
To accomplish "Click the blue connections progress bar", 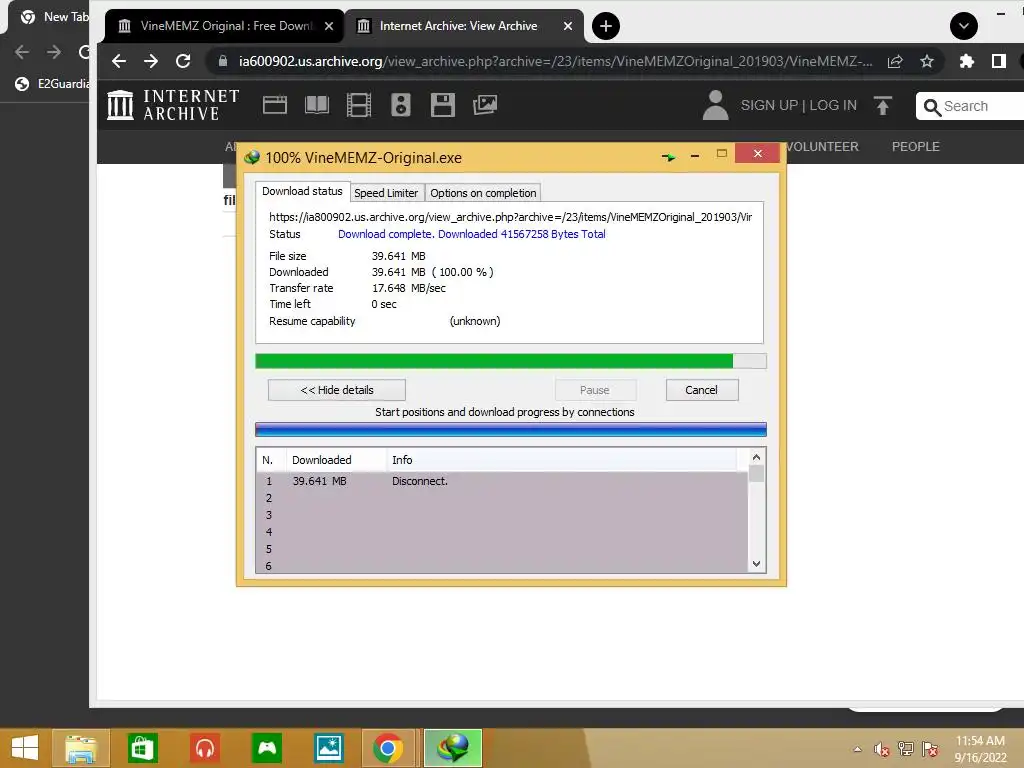I will [x=511, y=429].
